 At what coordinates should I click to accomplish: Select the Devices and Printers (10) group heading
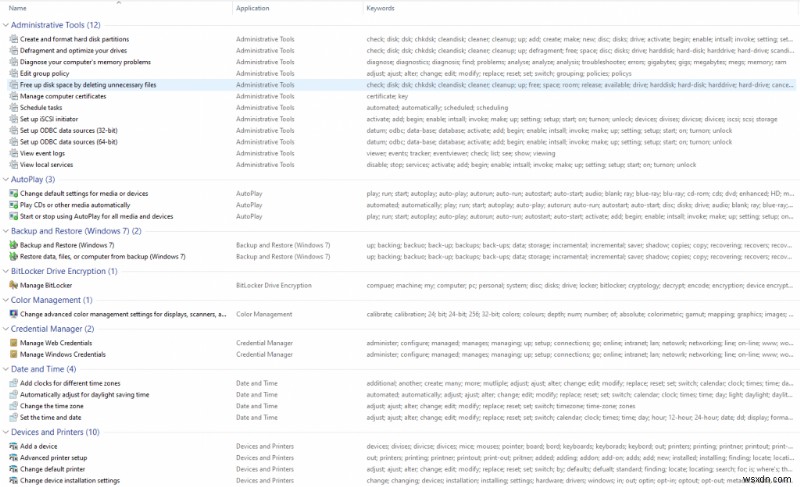click(x=55, y=432)
